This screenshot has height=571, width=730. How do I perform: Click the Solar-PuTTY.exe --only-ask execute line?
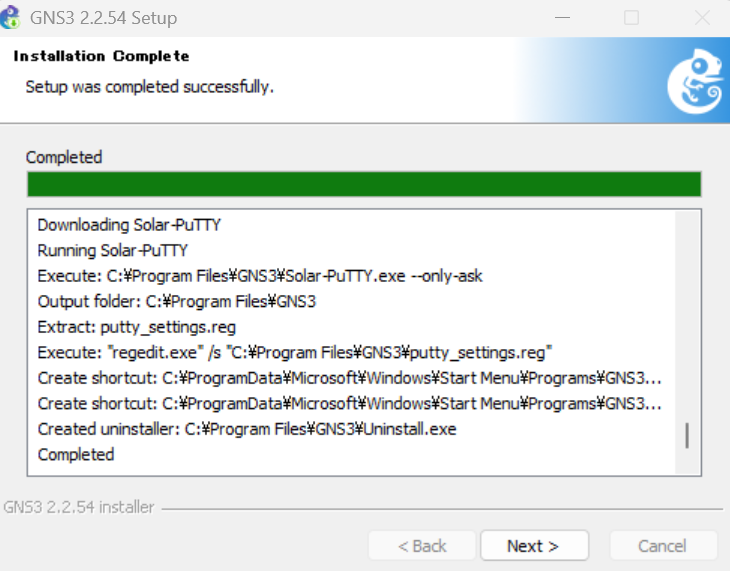click(x=260, y=275)
